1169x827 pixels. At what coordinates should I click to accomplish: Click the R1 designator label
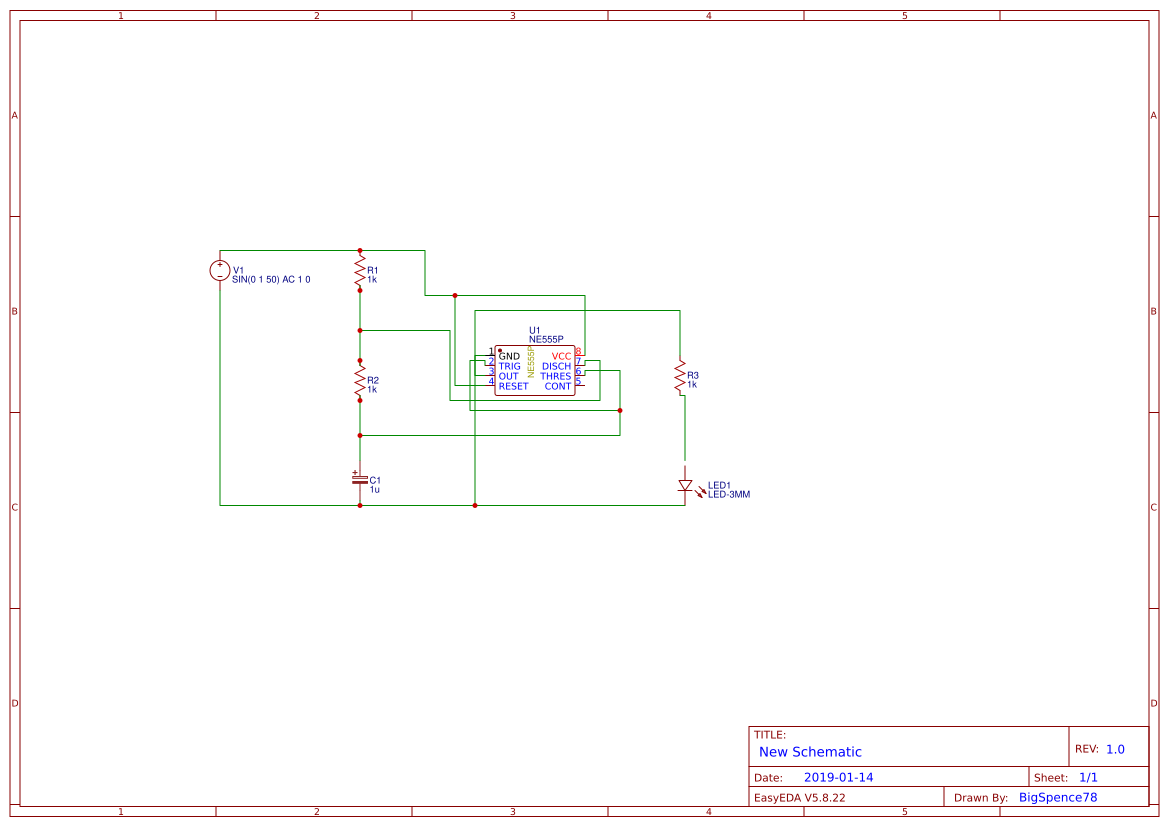(373, 271)
